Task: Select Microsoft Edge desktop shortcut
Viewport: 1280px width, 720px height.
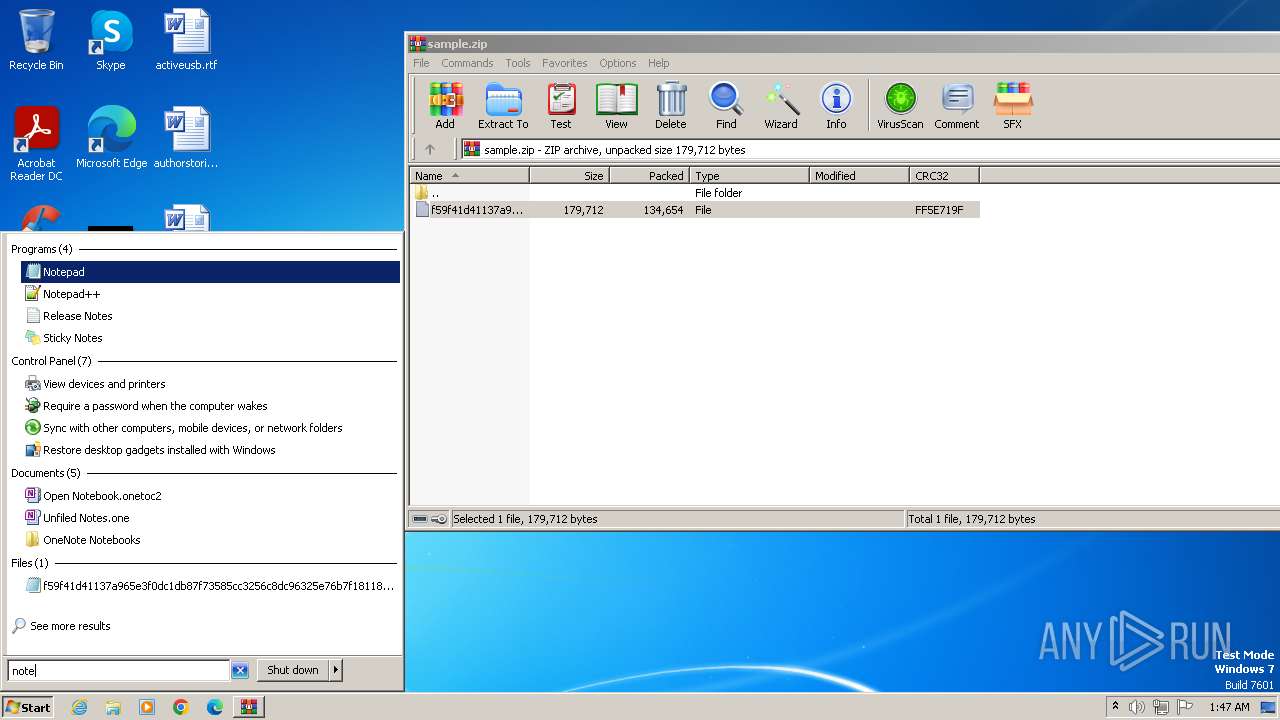Action: coord(111,138)
